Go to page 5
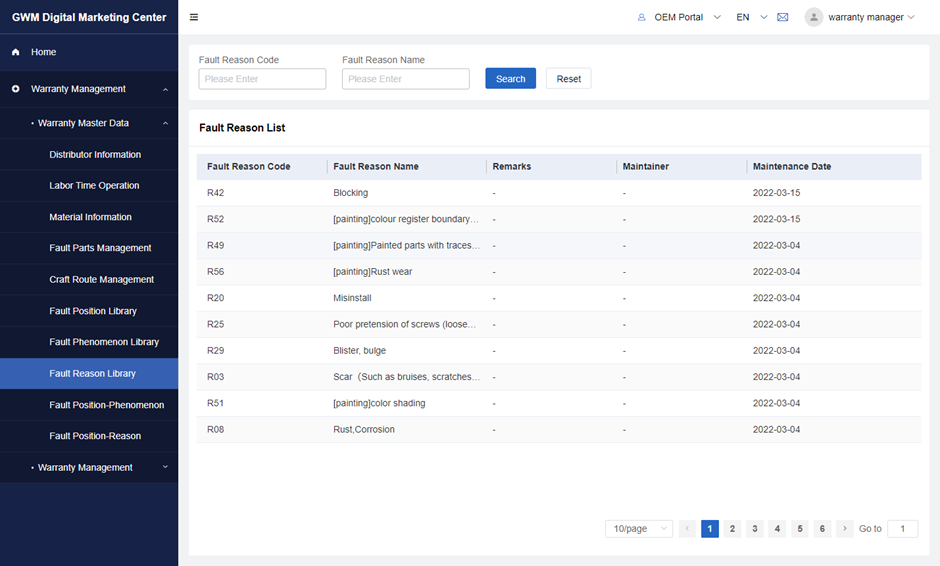 click(x=800, y=529)
